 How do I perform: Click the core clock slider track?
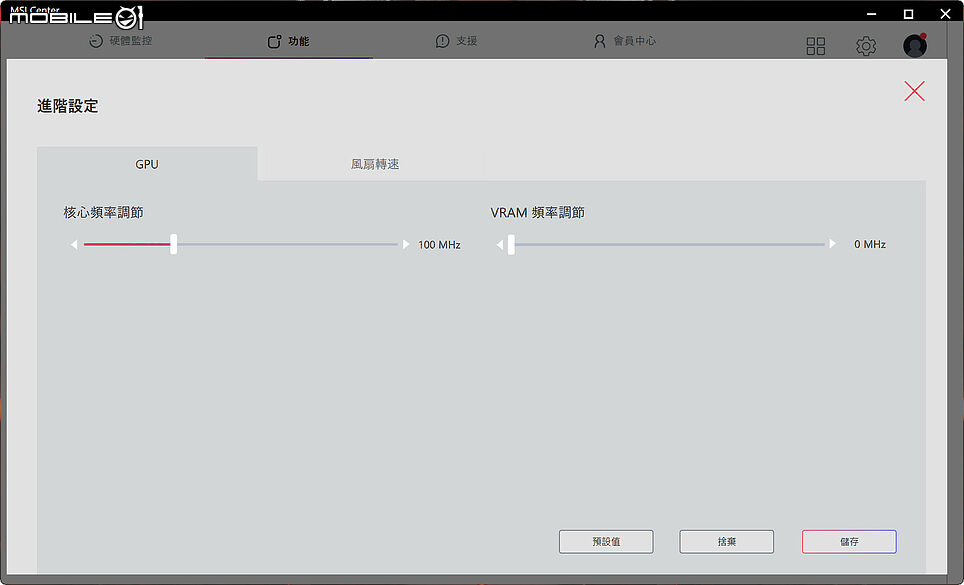[x=240, y=245]
